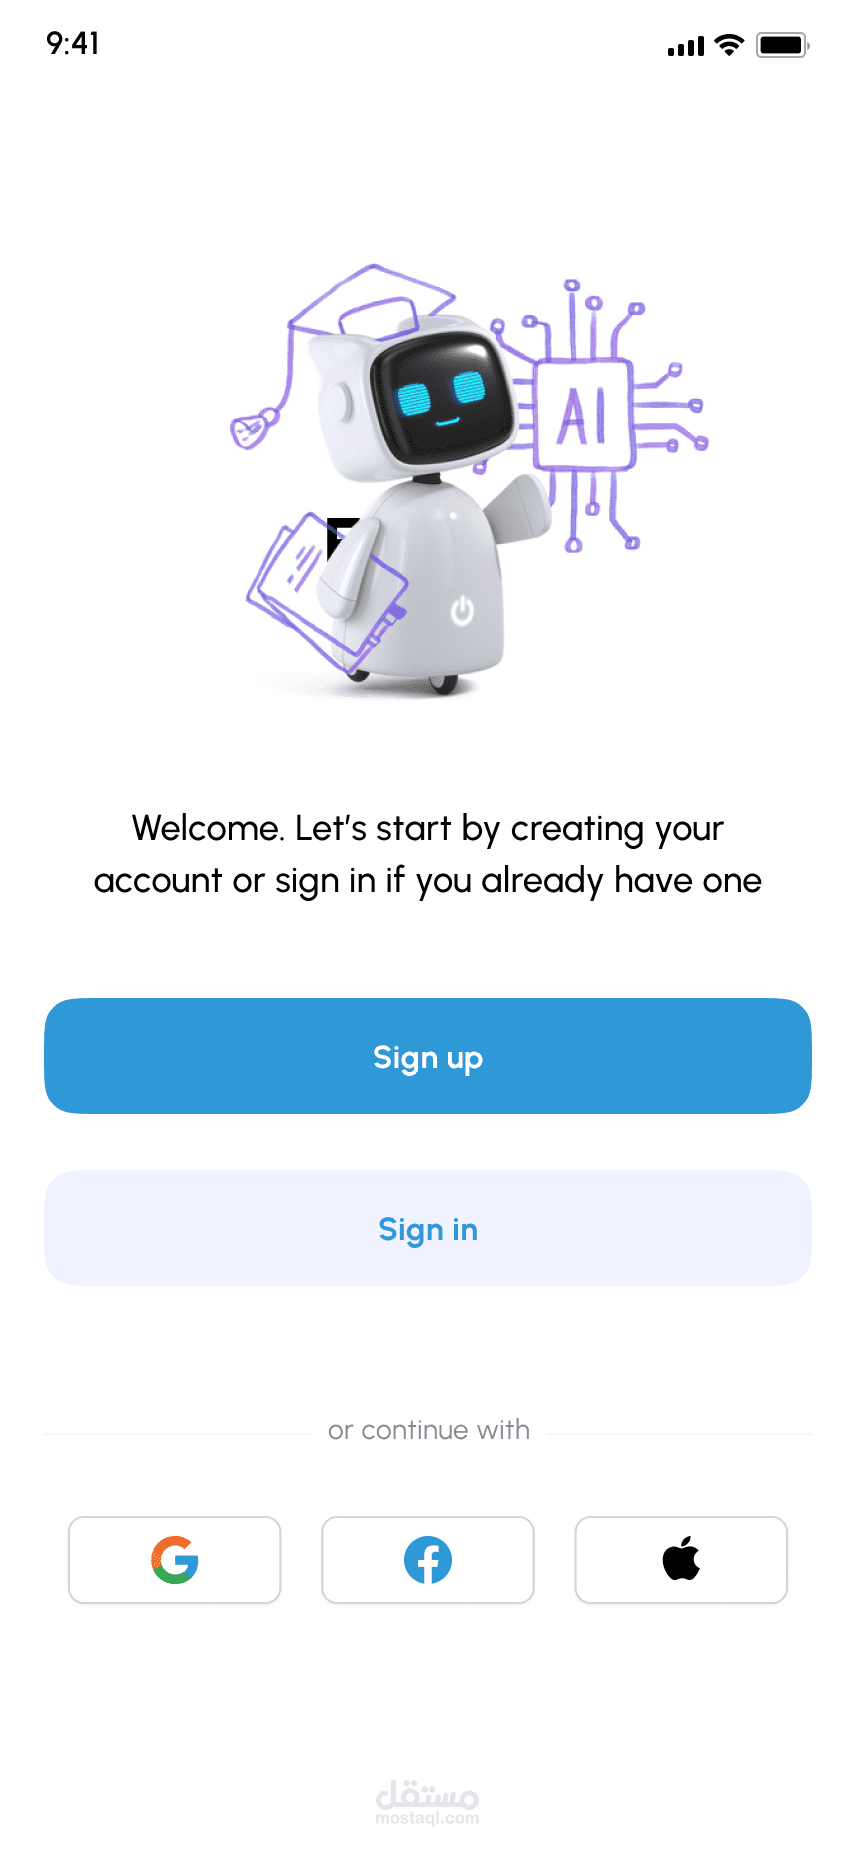The image size is (856, 1864).
Task: Tap the cellular signal bars
Action: click(686, 46)
